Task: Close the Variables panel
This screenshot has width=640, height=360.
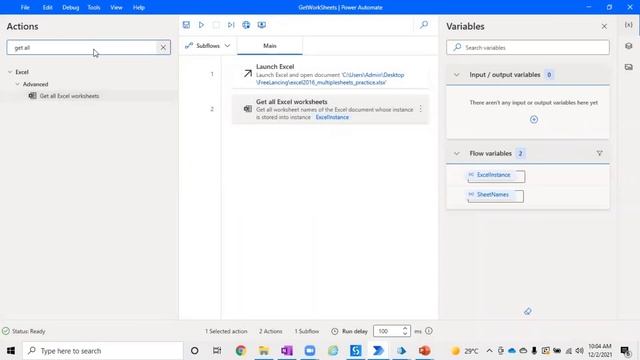Action: [x=604, y=27]
